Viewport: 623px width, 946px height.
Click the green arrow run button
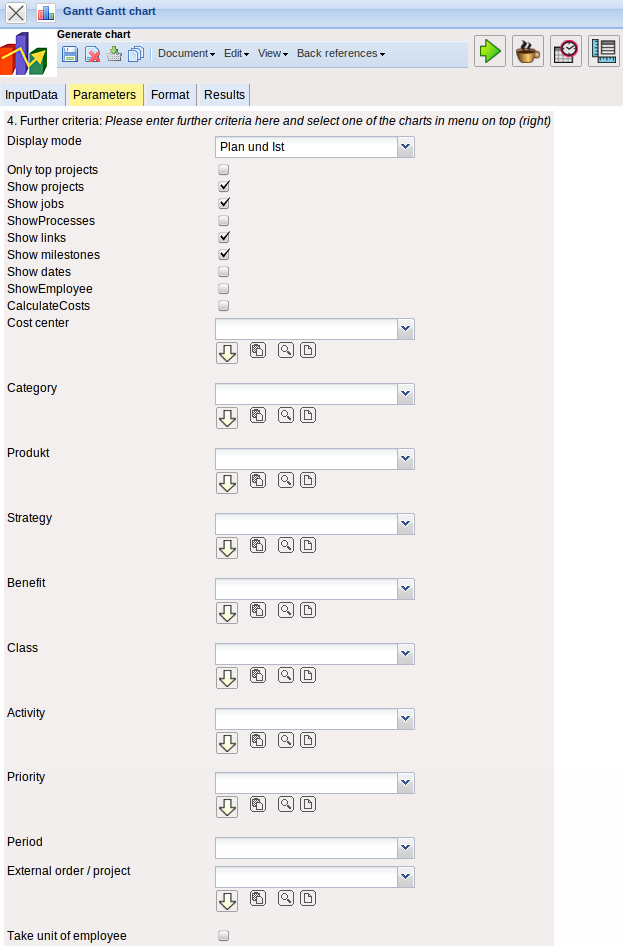point(489,52)
